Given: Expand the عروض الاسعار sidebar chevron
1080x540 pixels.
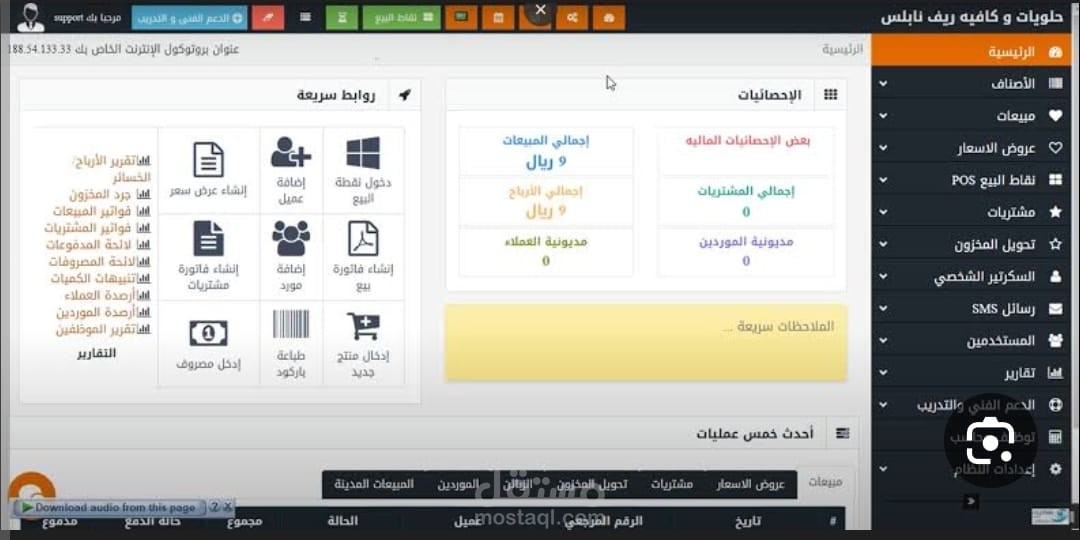Looking at the screenshot, I should [883, 148].
